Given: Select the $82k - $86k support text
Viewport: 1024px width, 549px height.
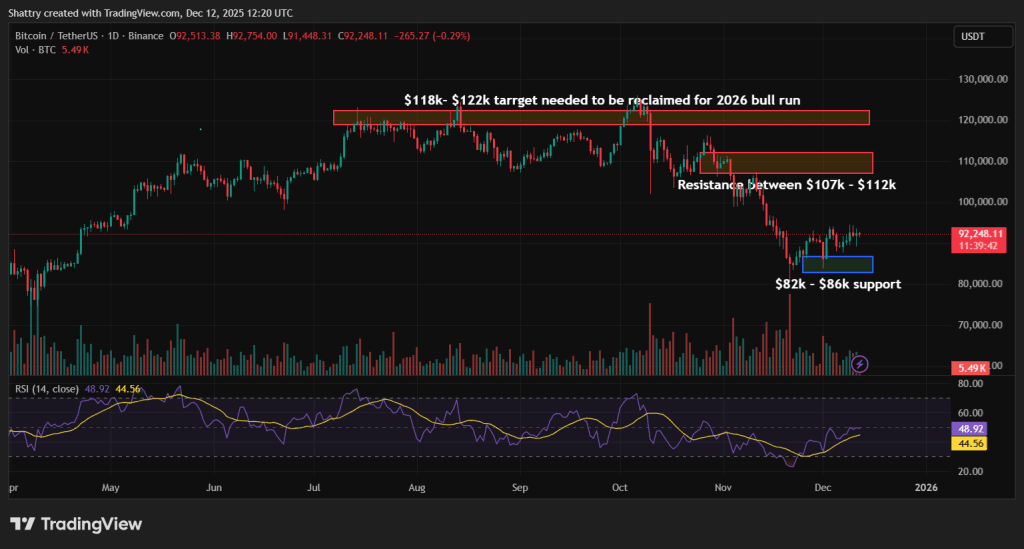Looking at the screenshot, I should tap(838, 284).
